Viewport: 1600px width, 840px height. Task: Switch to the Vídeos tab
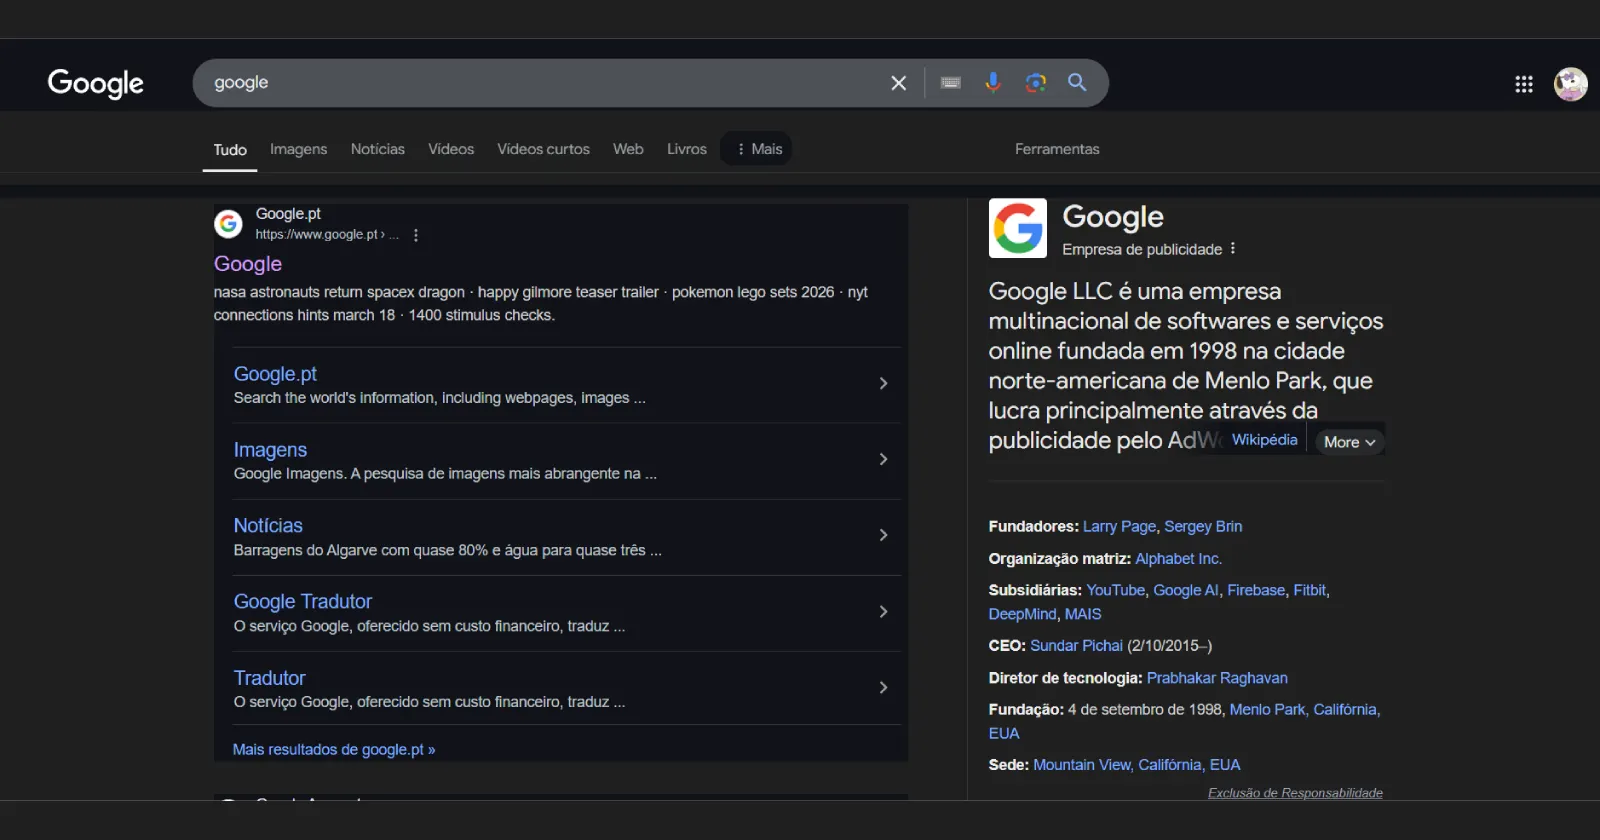click(x=451, y=149)
